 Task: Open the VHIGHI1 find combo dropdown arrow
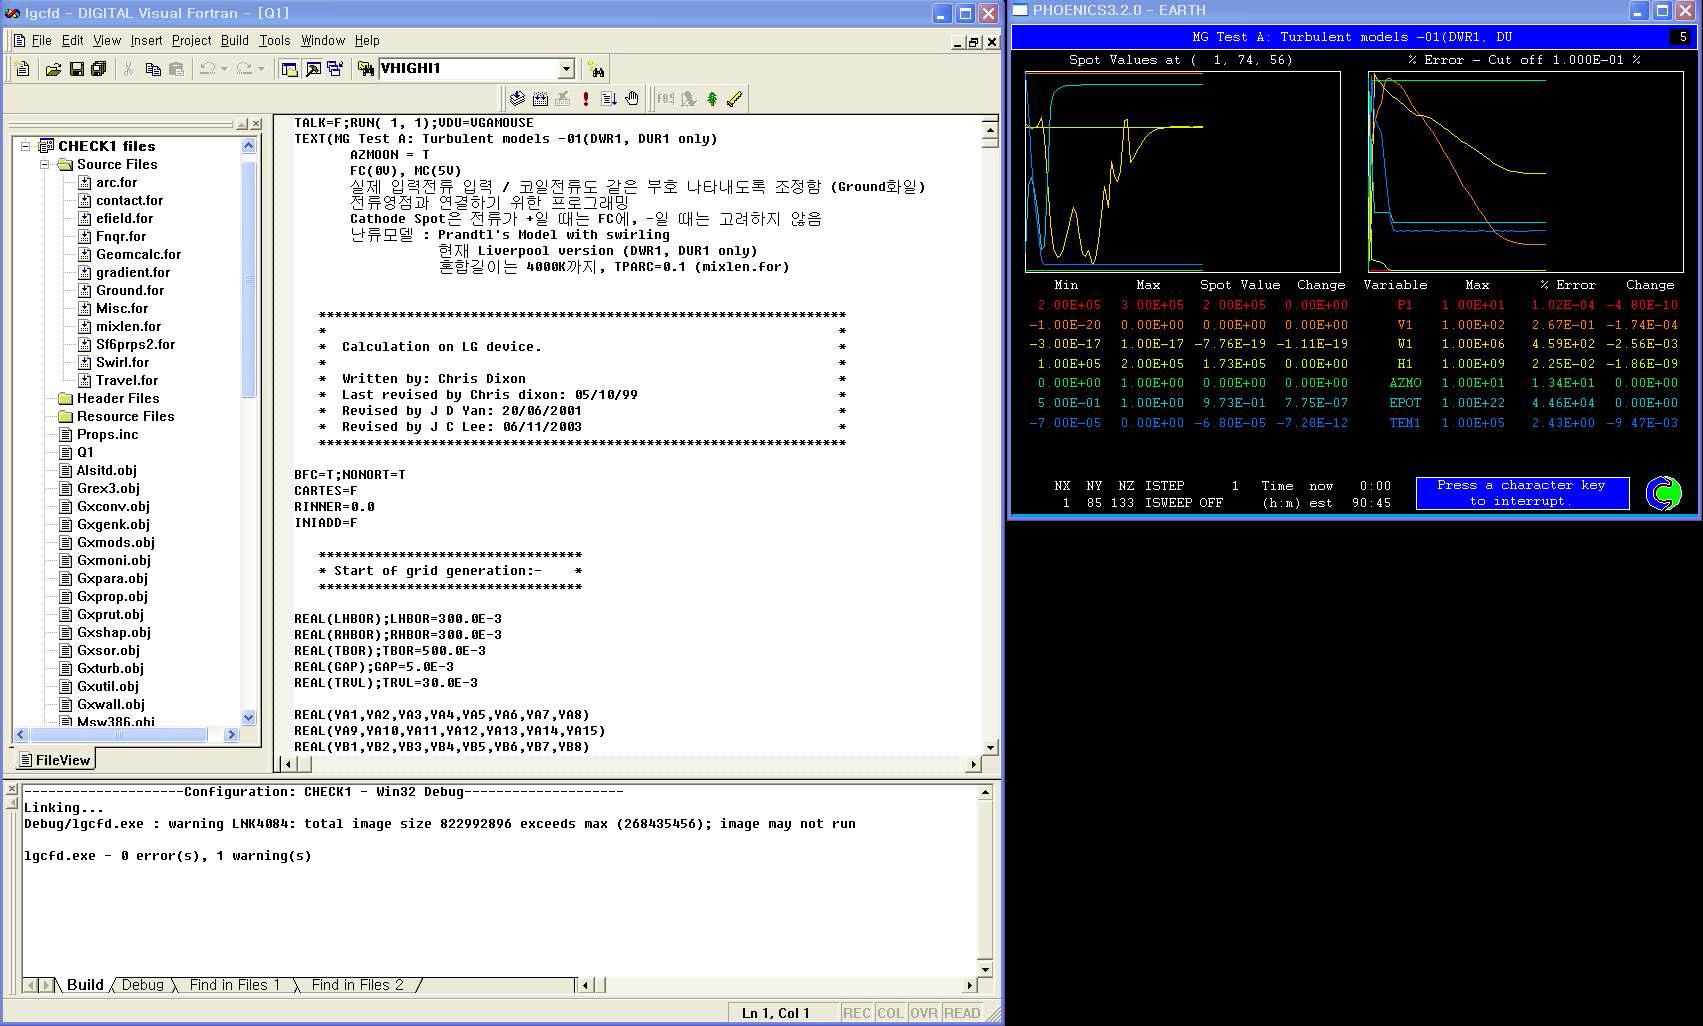566,69
